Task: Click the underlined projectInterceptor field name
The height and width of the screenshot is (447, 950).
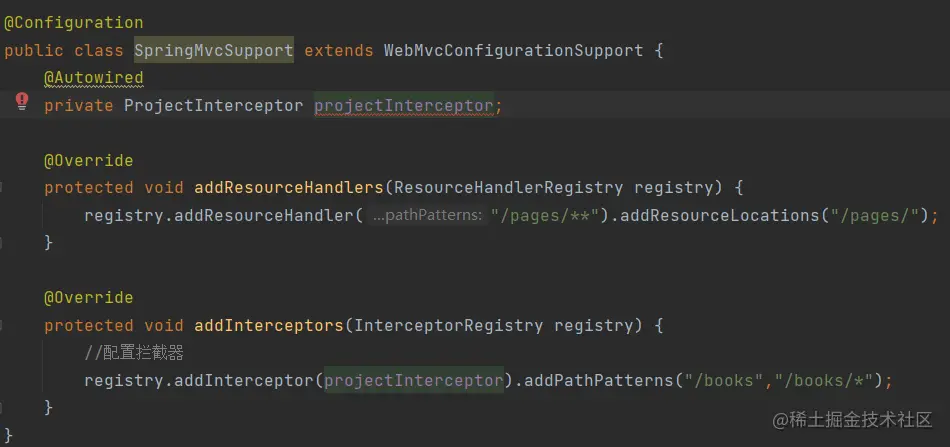Action: coord(403,105)
